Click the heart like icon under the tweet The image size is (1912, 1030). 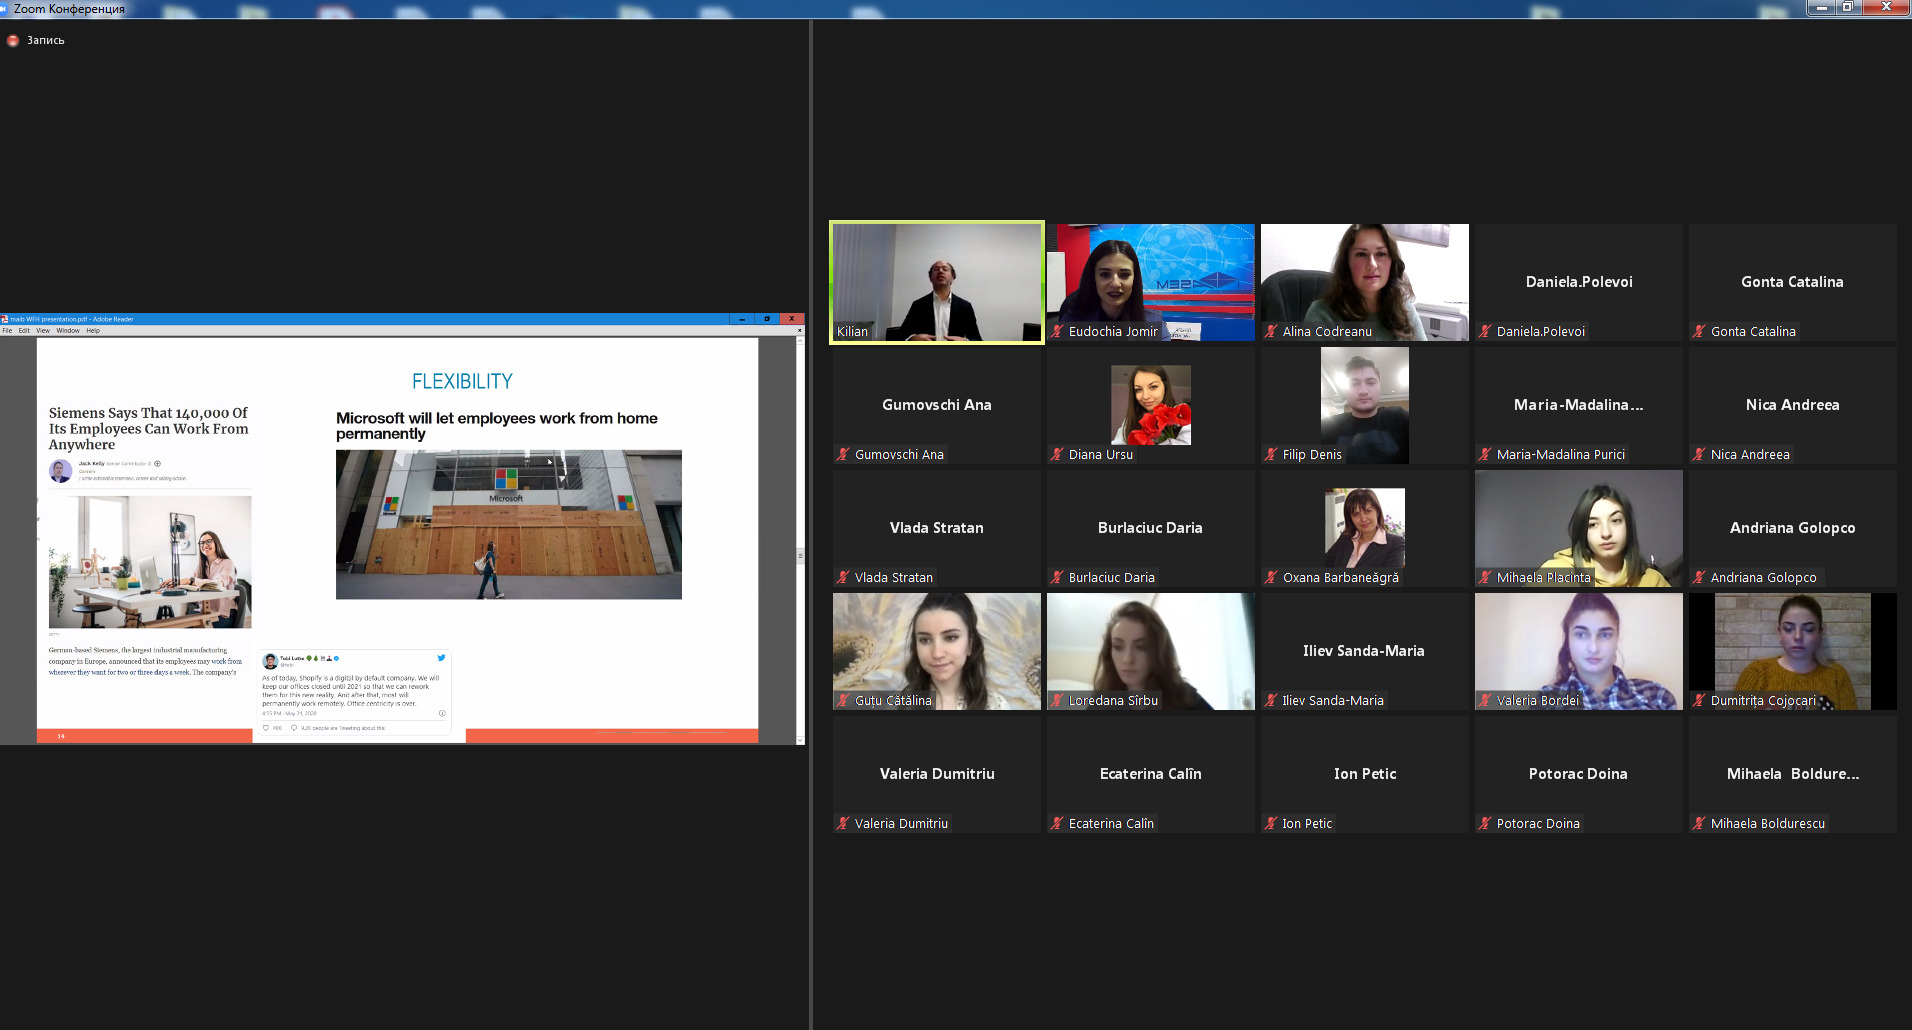point(266,728)
